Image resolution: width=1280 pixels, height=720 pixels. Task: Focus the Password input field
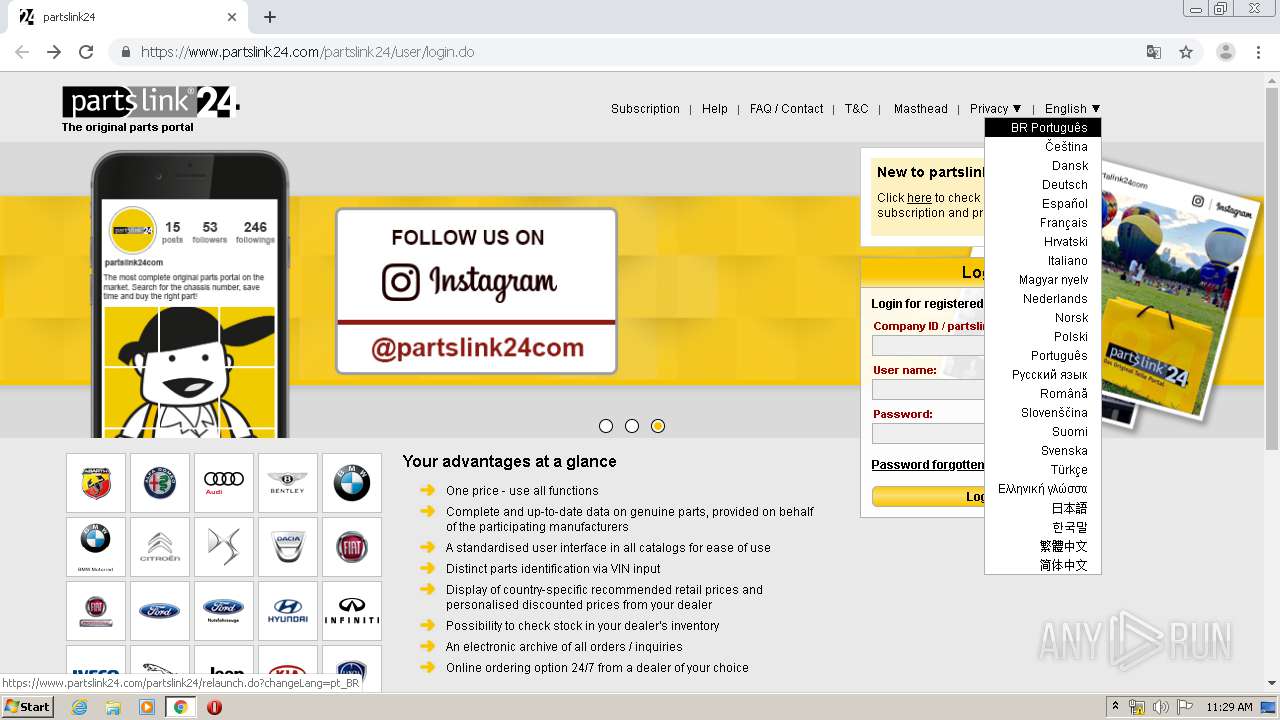point(928,434)
